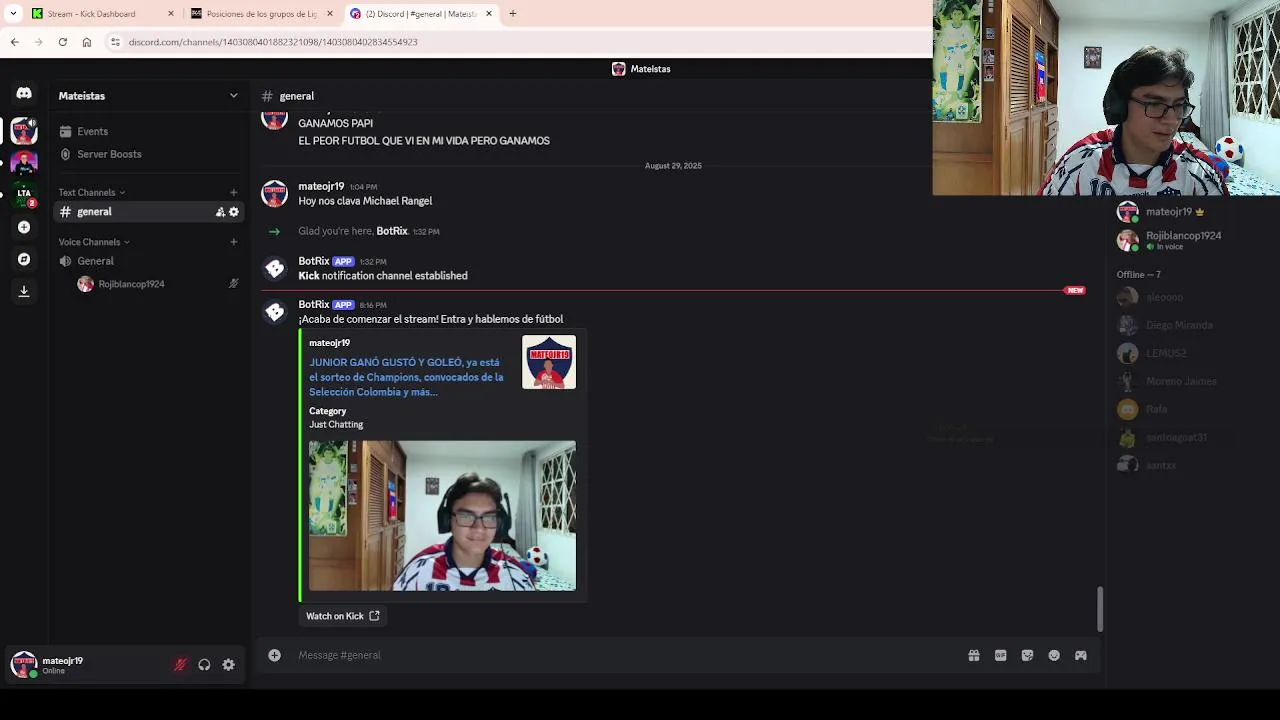This screenshot has width=1280, height=720.
Task: Select the #general text channel
Action: click(149, 212)
